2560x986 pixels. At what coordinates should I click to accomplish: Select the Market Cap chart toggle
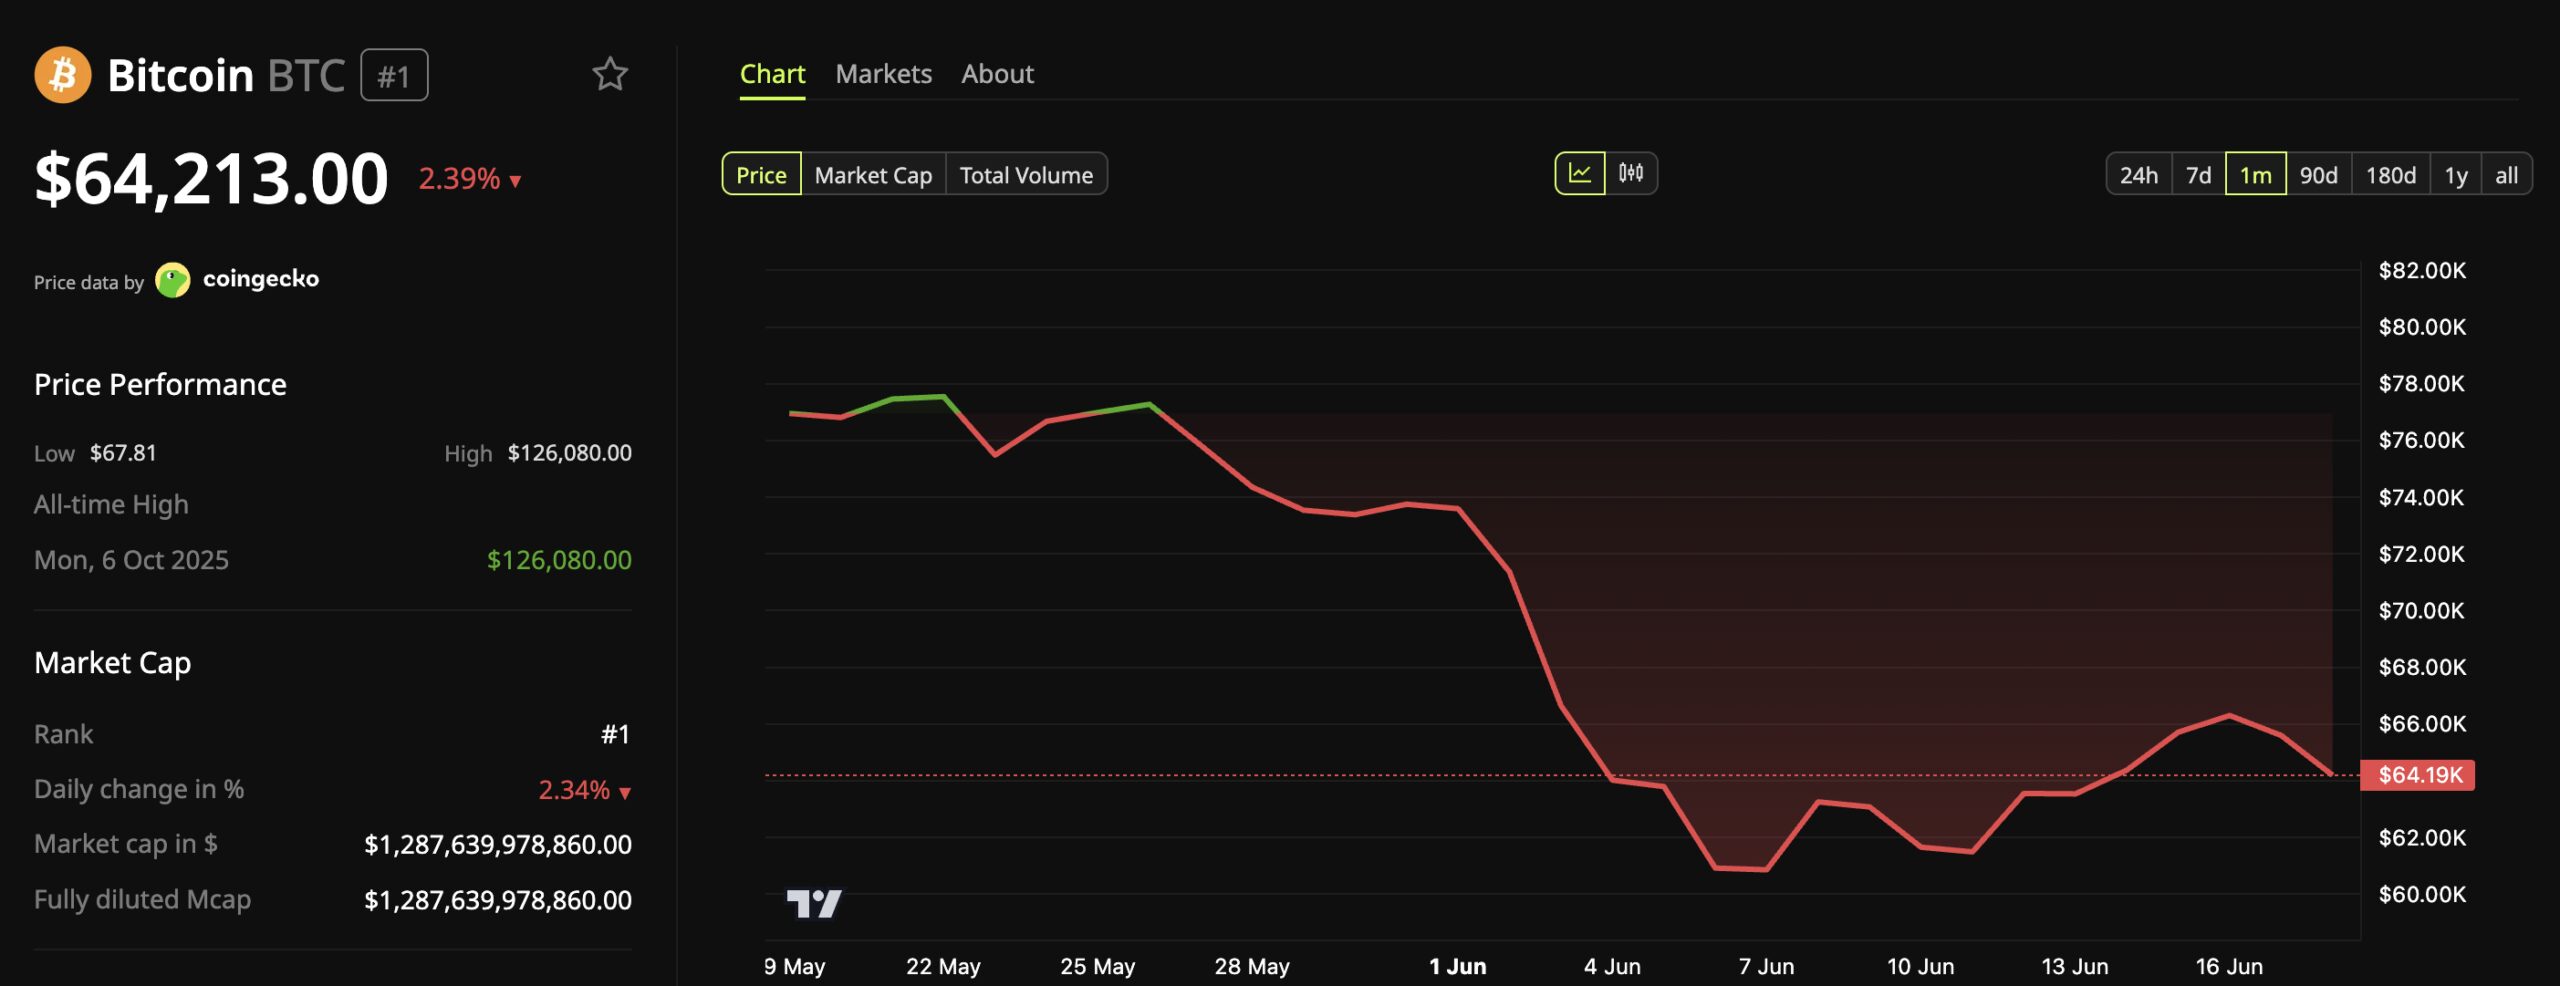pyautogui.click(x=873, y=174)
